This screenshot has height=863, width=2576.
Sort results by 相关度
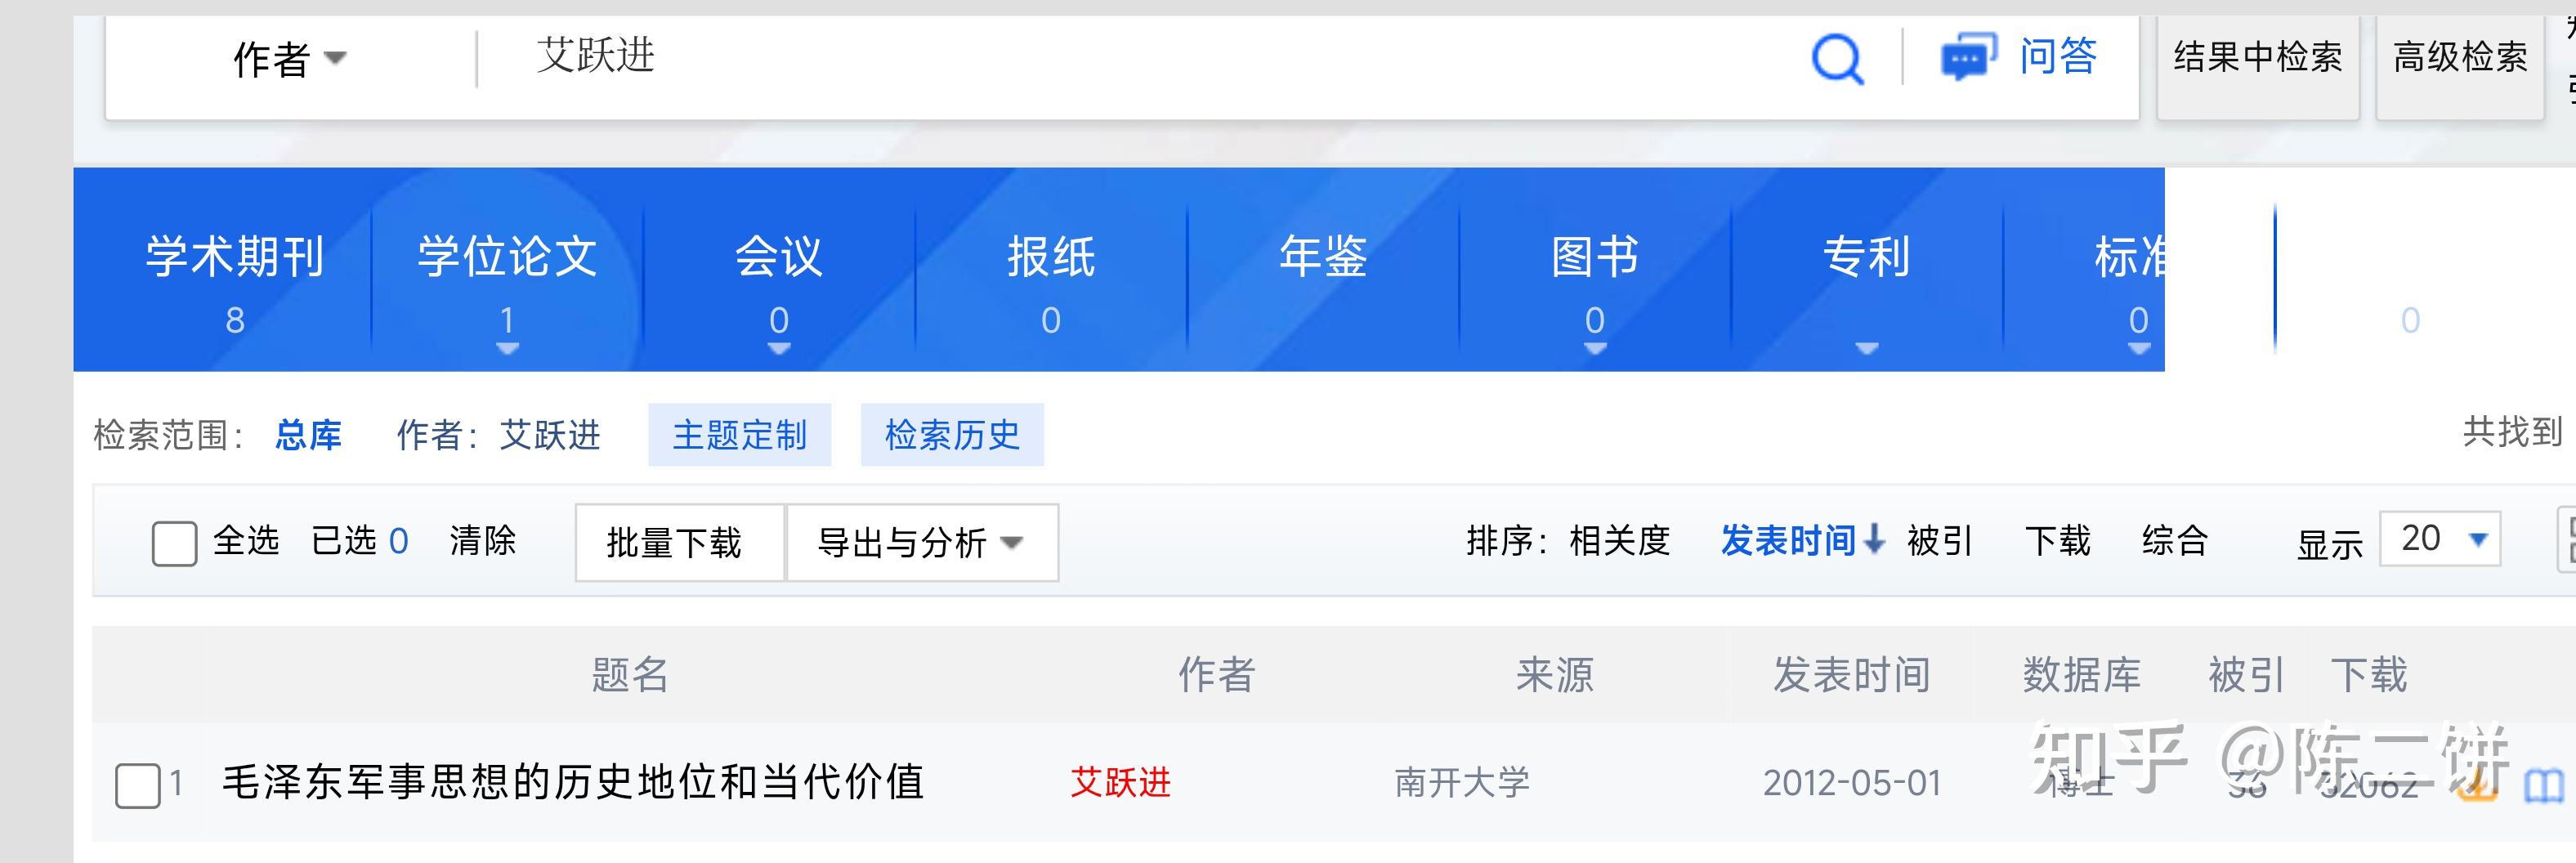point(1620,541)
